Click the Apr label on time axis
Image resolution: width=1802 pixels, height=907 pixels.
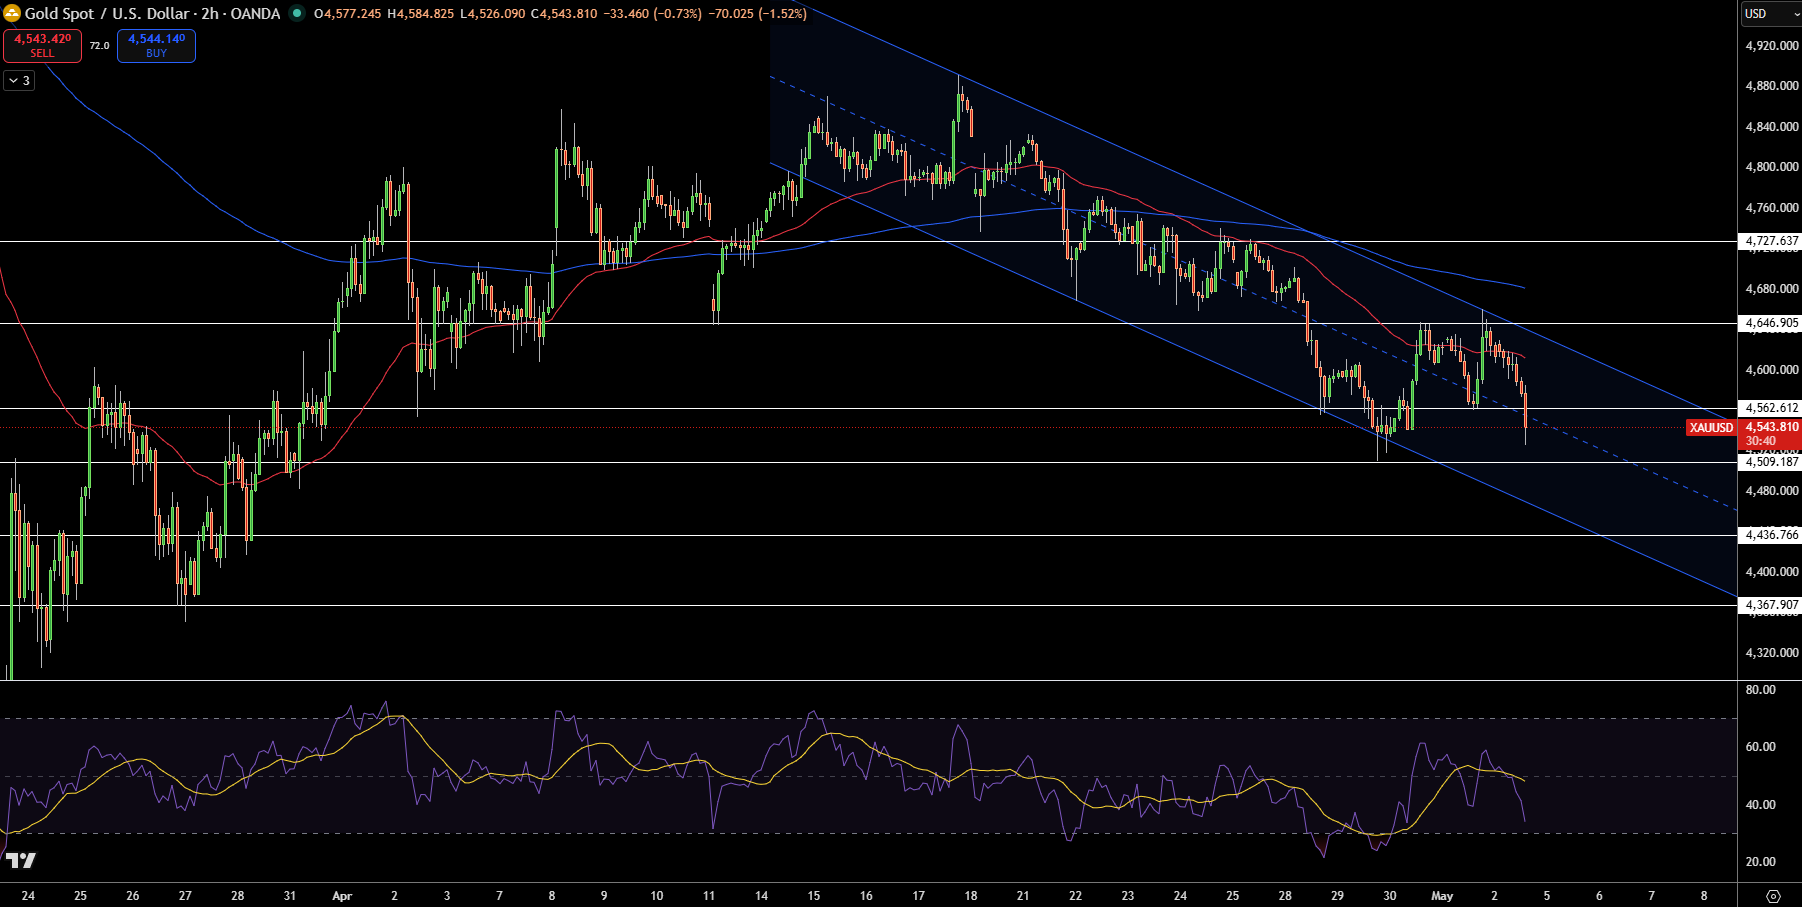click(x=342, y=896)
